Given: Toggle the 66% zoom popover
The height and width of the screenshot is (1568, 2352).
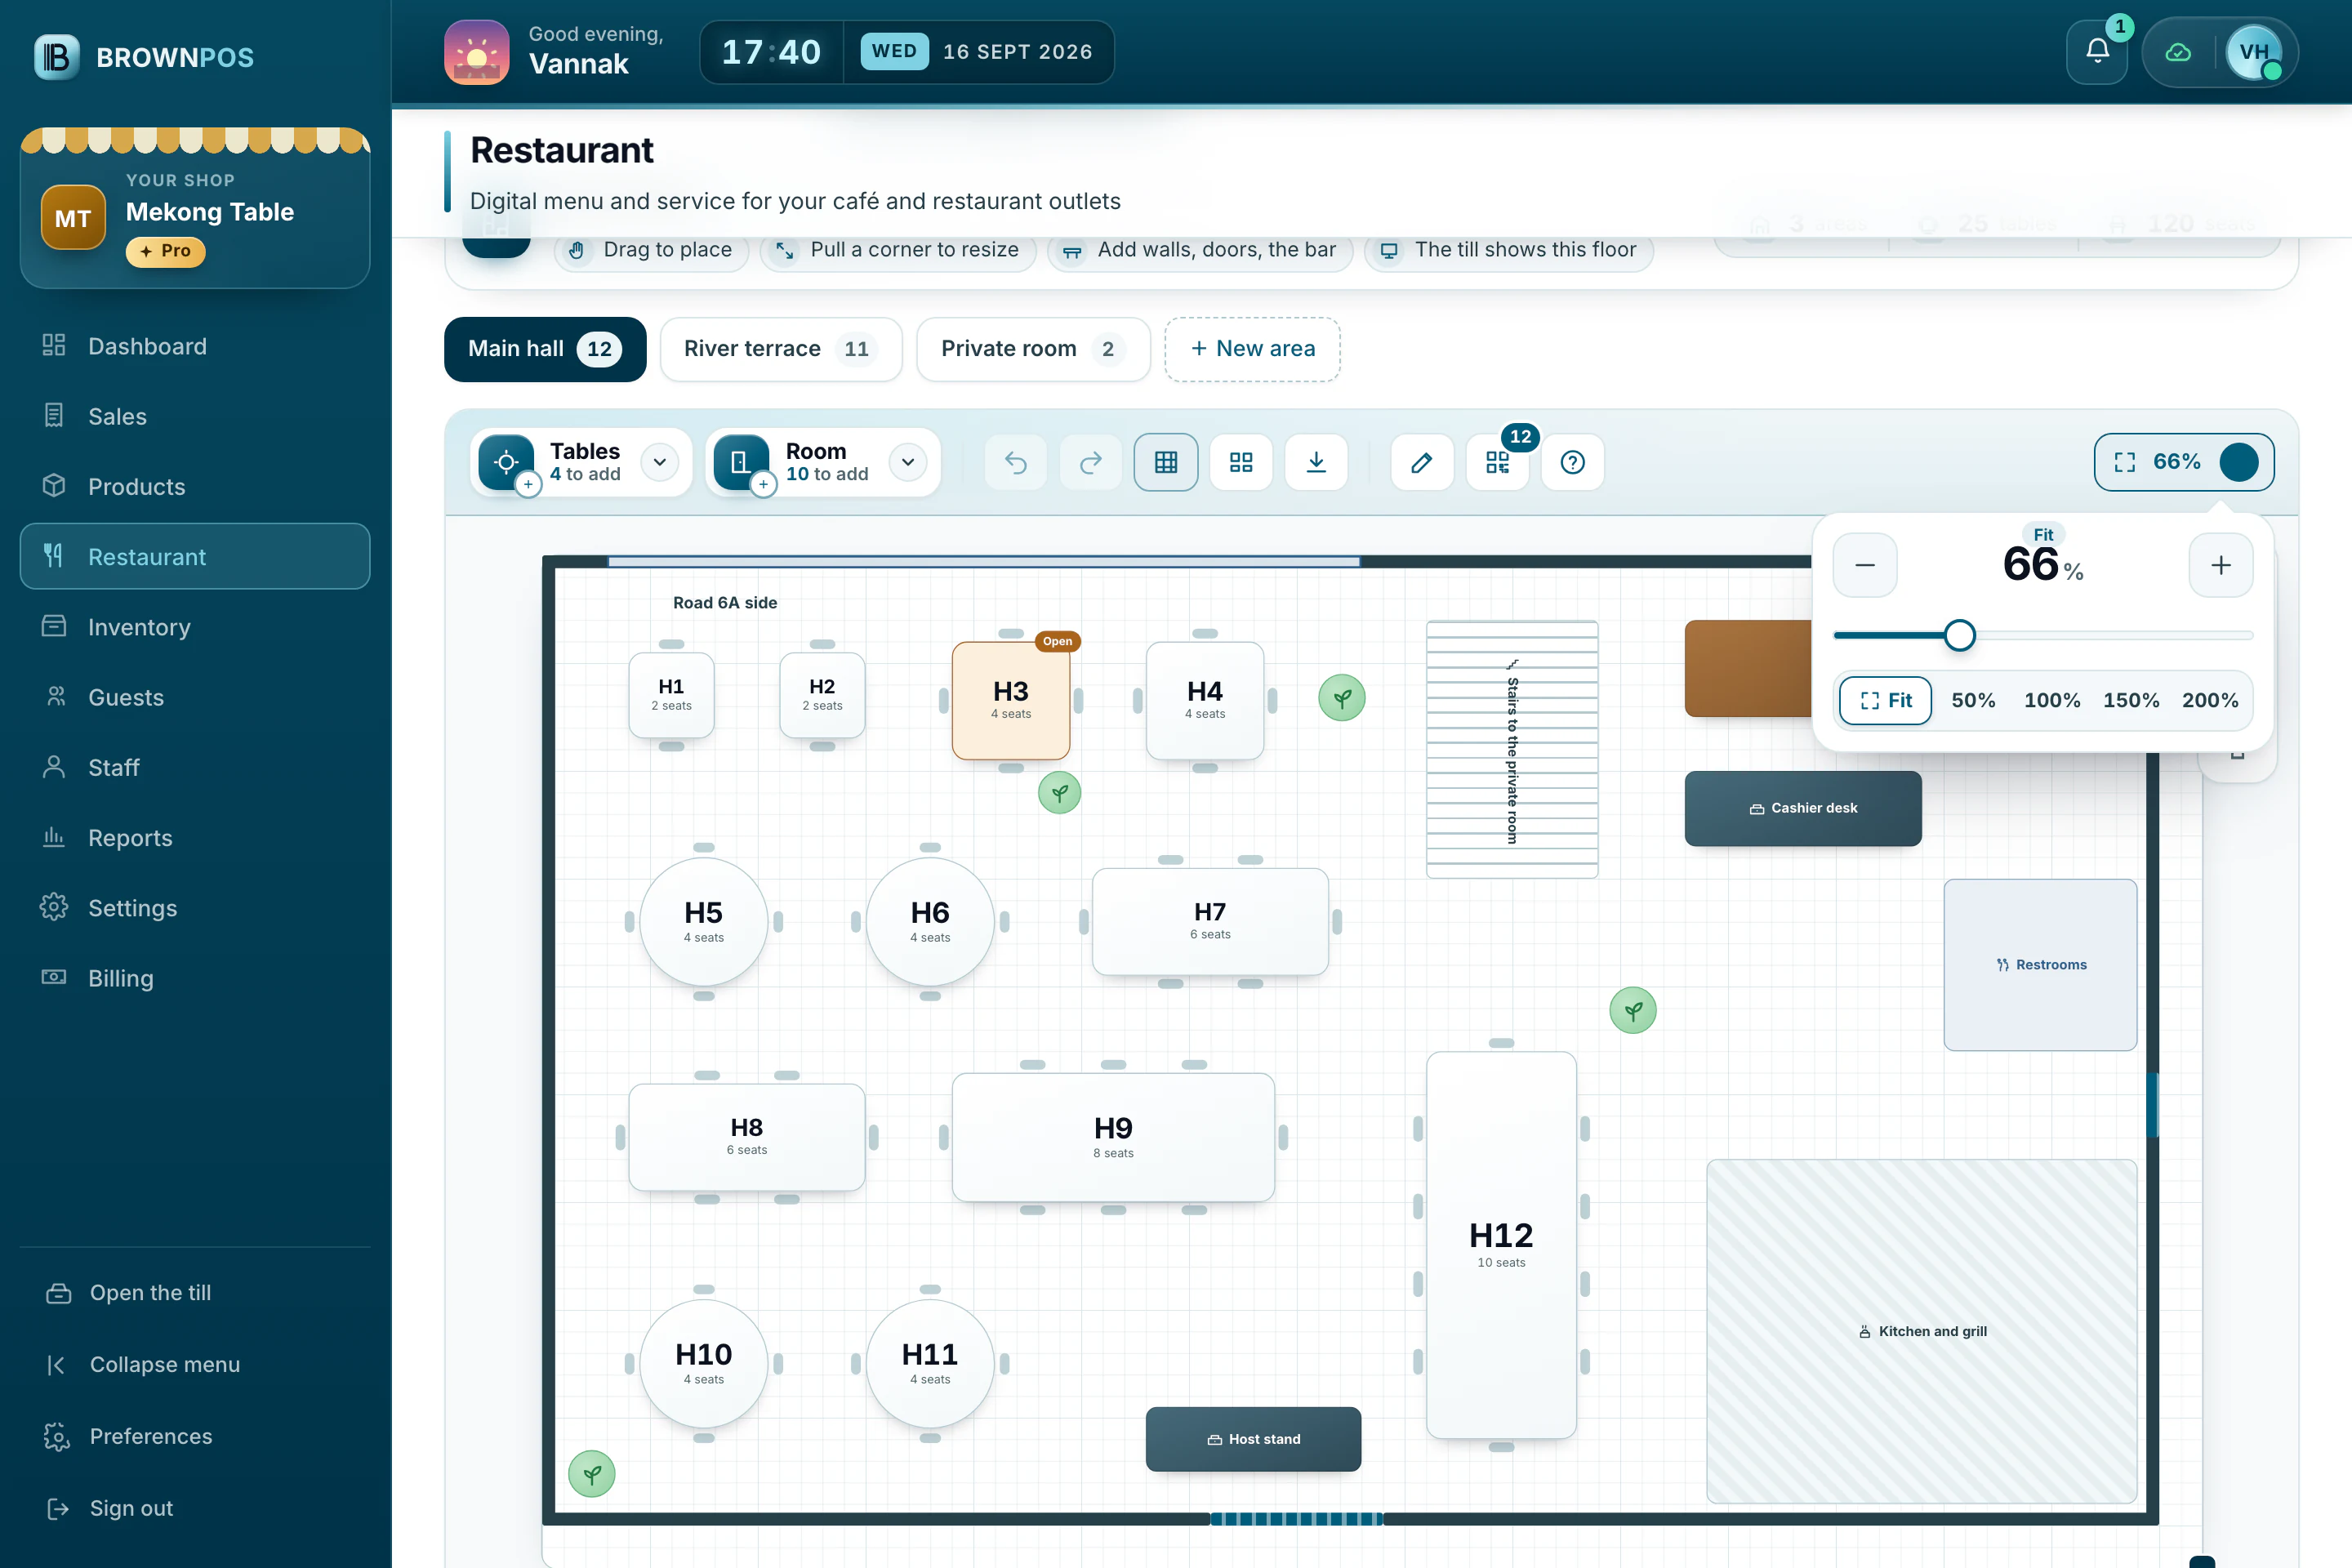Looking at the screenshot, I should point(2184,462).
